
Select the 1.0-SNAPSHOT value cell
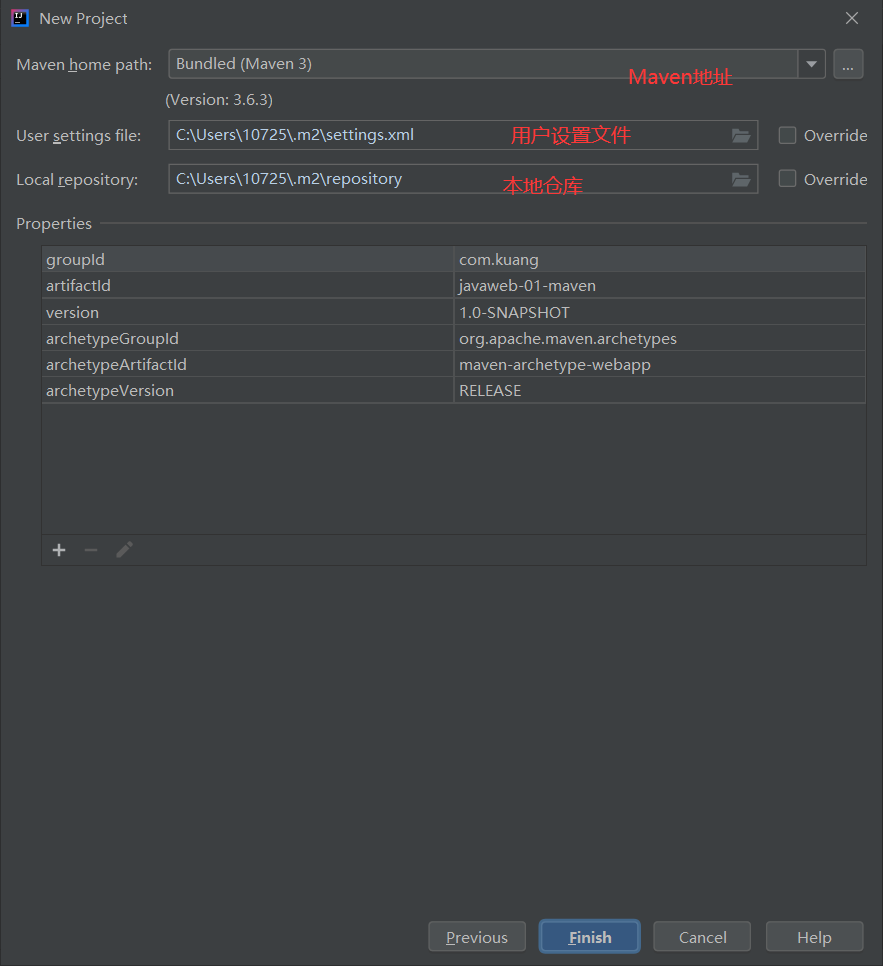(659, 312)
